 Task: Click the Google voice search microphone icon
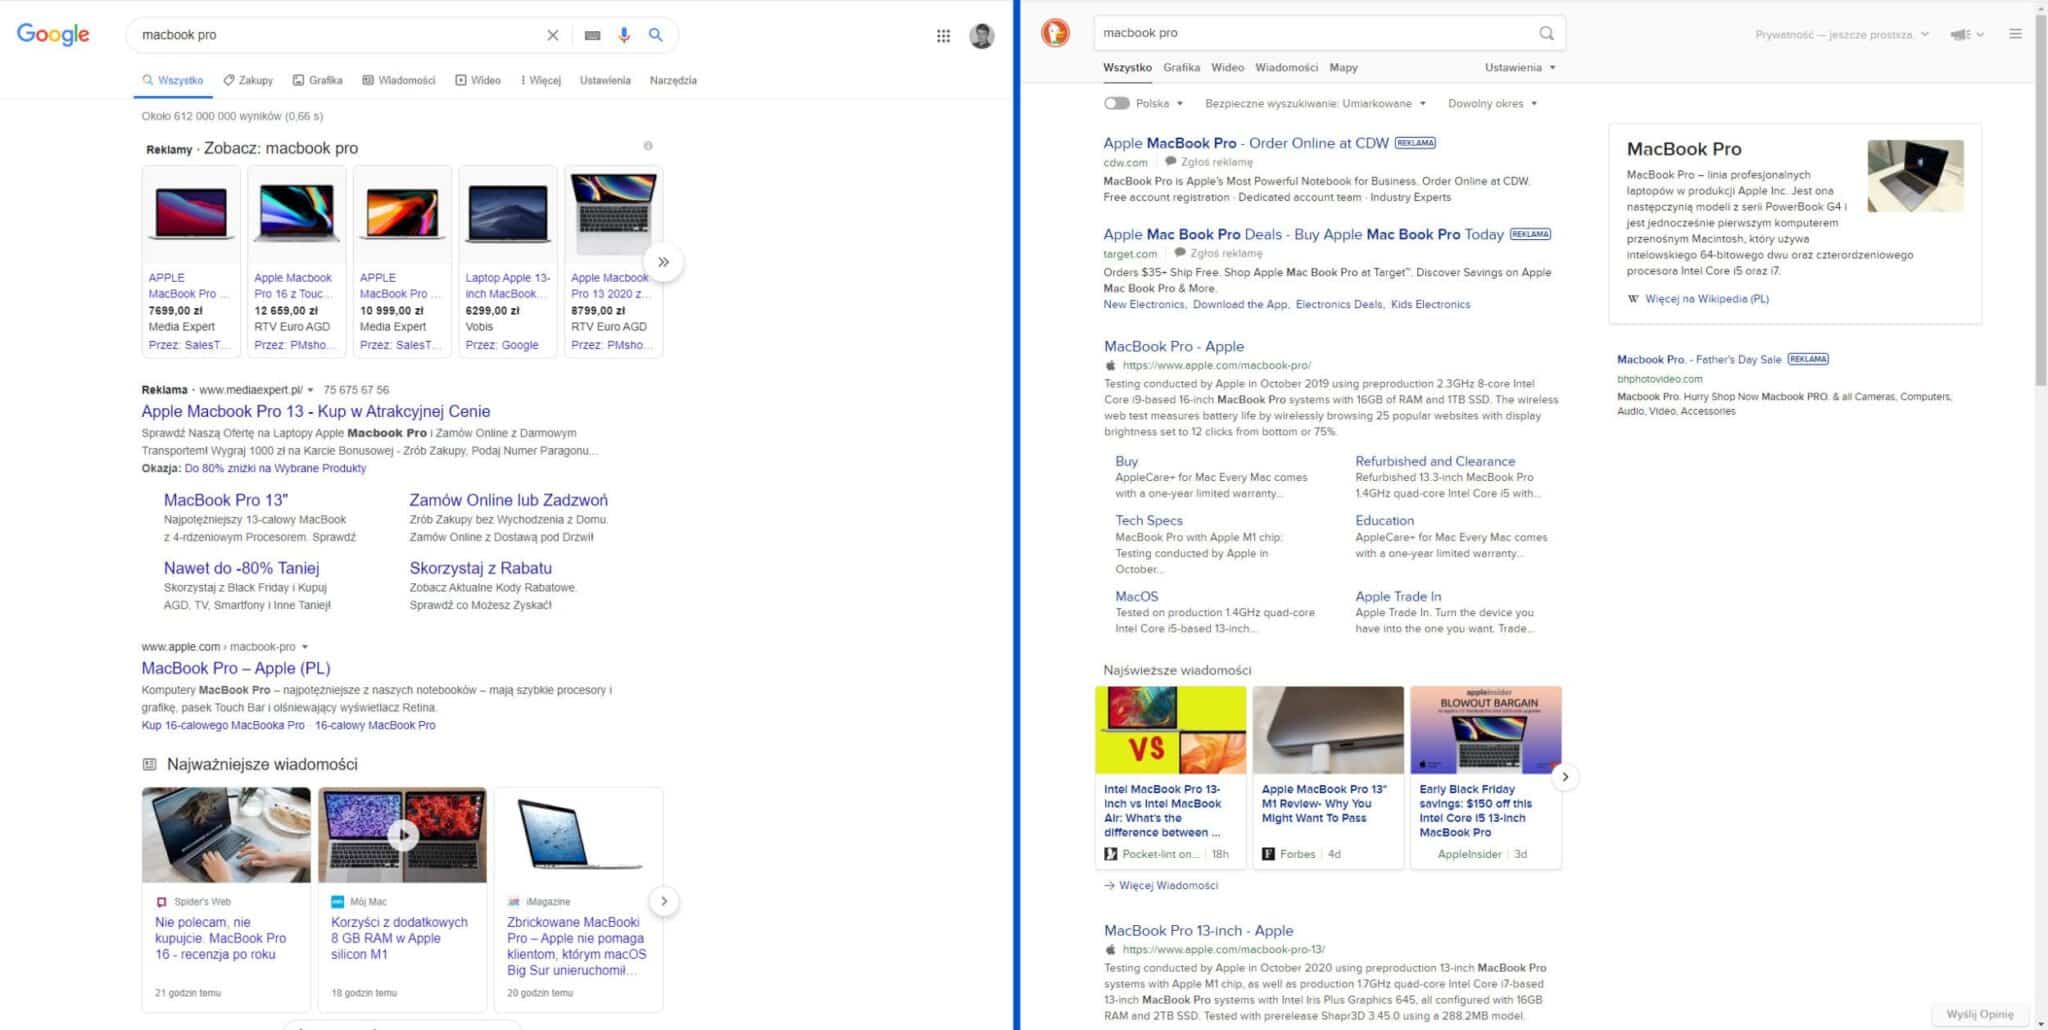(x=624, y=35)
